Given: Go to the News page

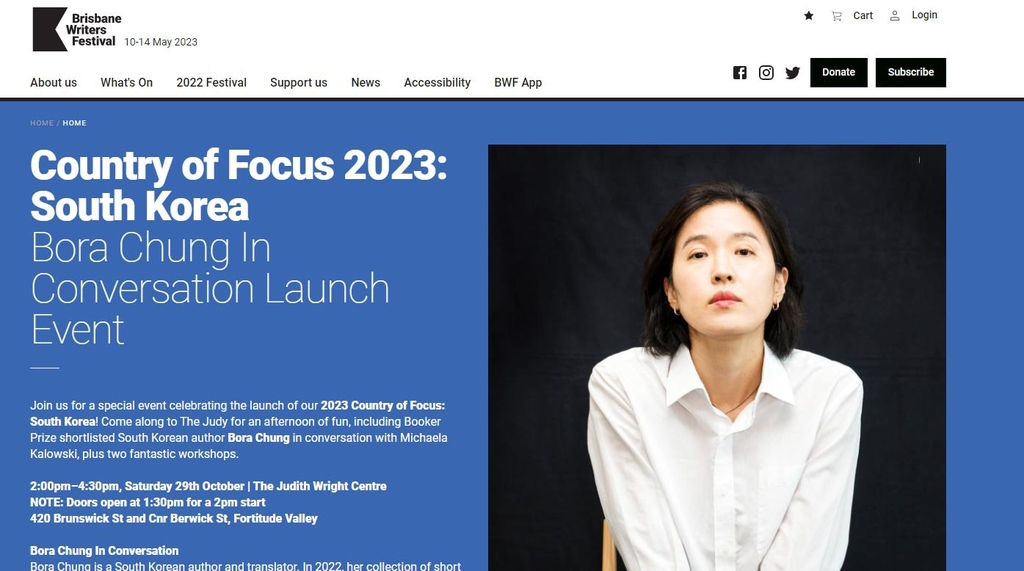Looking at the screenshot, I should 366,82.
